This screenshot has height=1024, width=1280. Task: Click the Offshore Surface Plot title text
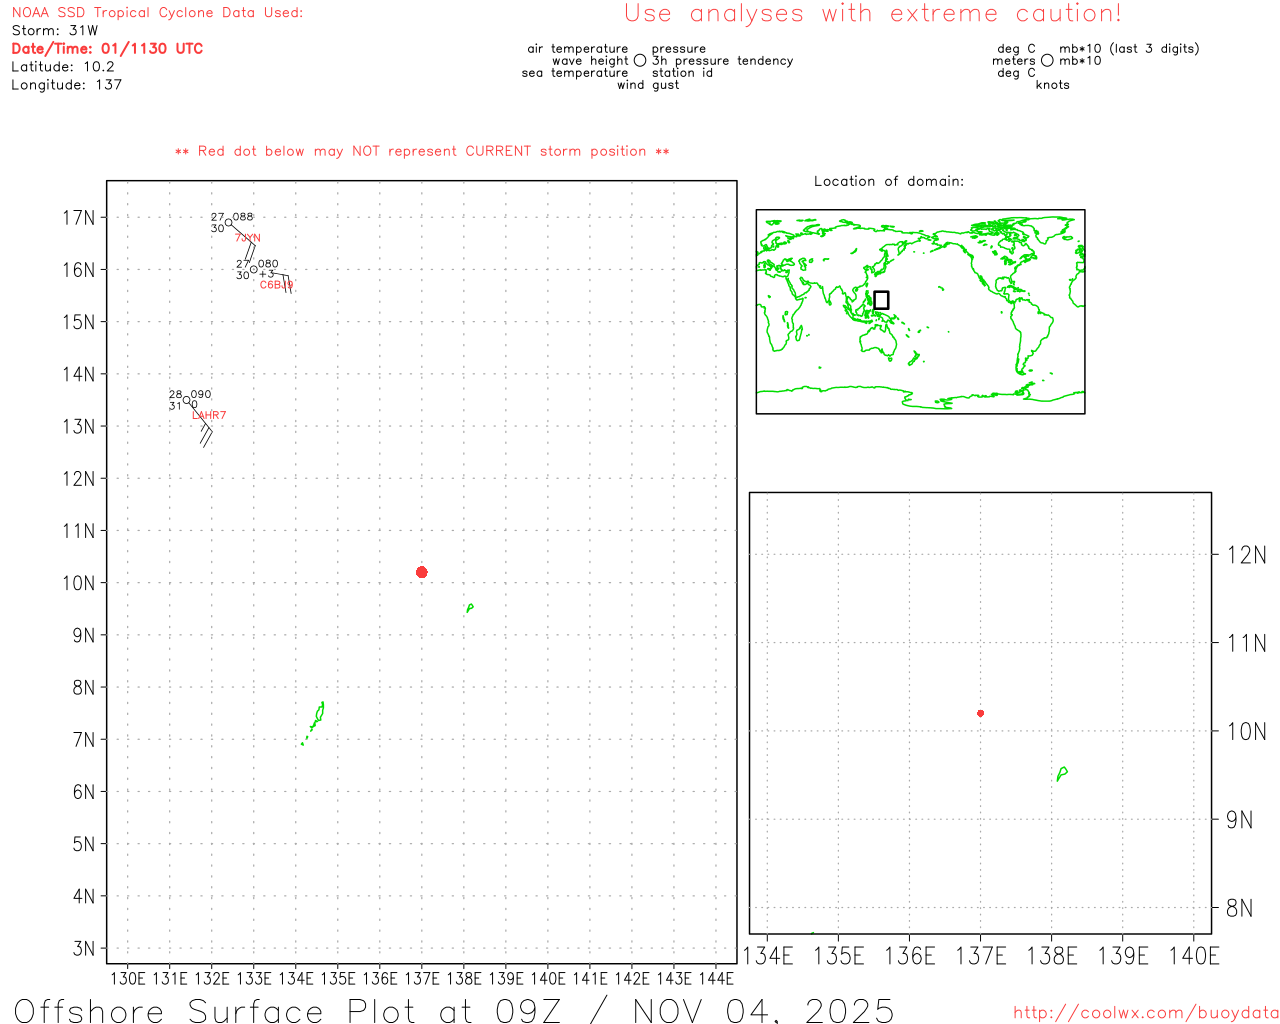click(x=454, y=1010)
